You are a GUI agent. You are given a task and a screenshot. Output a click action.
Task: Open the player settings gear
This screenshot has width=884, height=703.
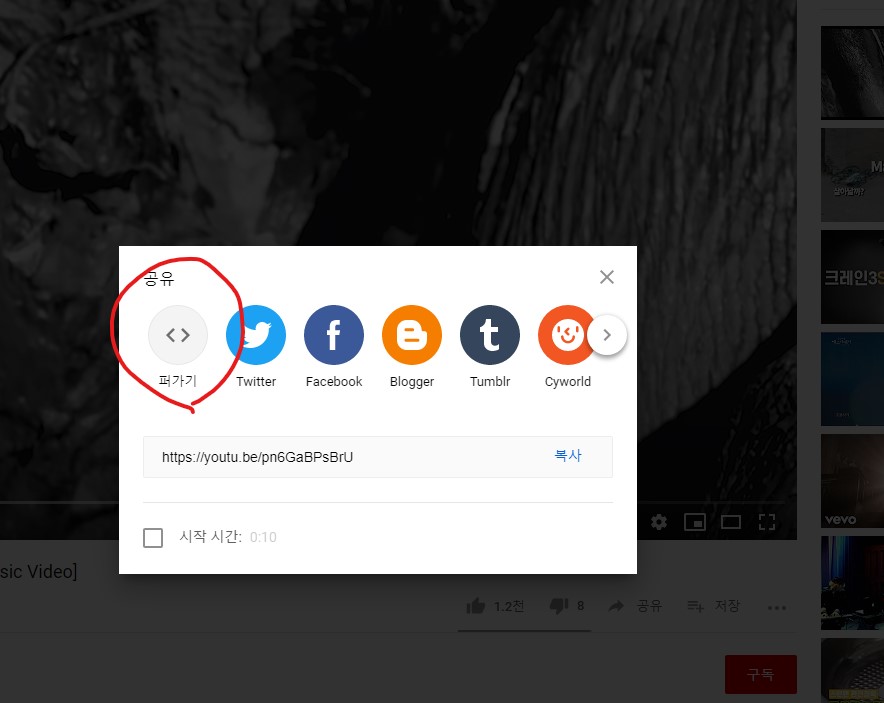point(658,522)
